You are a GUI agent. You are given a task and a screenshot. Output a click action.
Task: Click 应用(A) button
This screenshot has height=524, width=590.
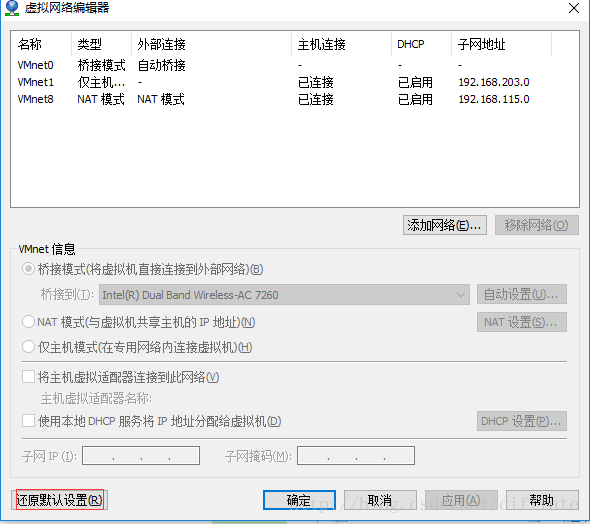tap(461, 500)
